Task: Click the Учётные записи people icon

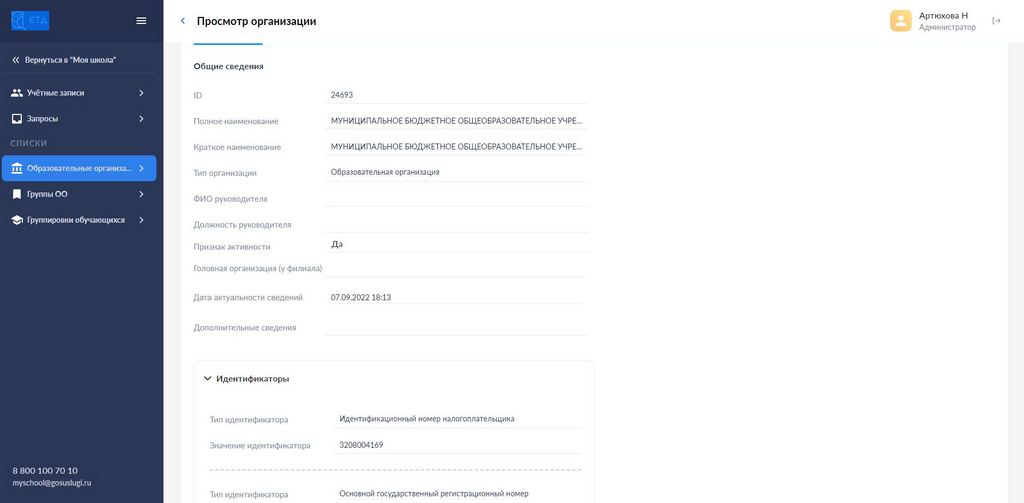Action: tap(17, 93)
